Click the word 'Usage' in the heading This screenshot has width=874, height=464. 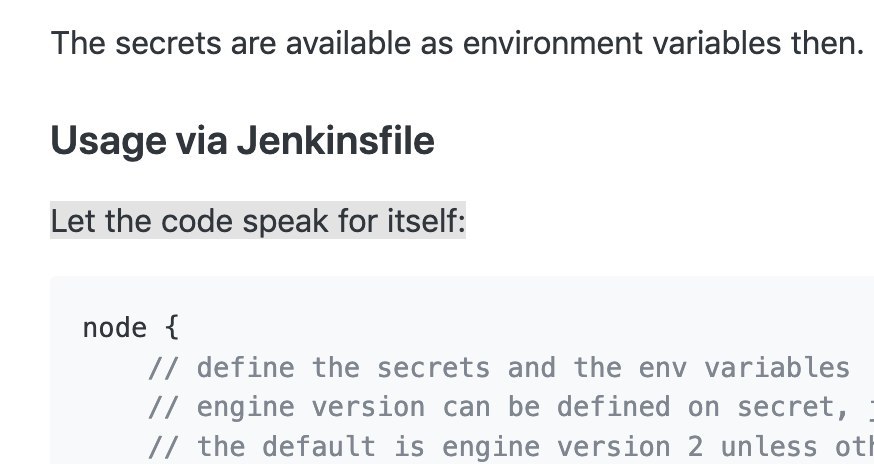tap(108, 142)
